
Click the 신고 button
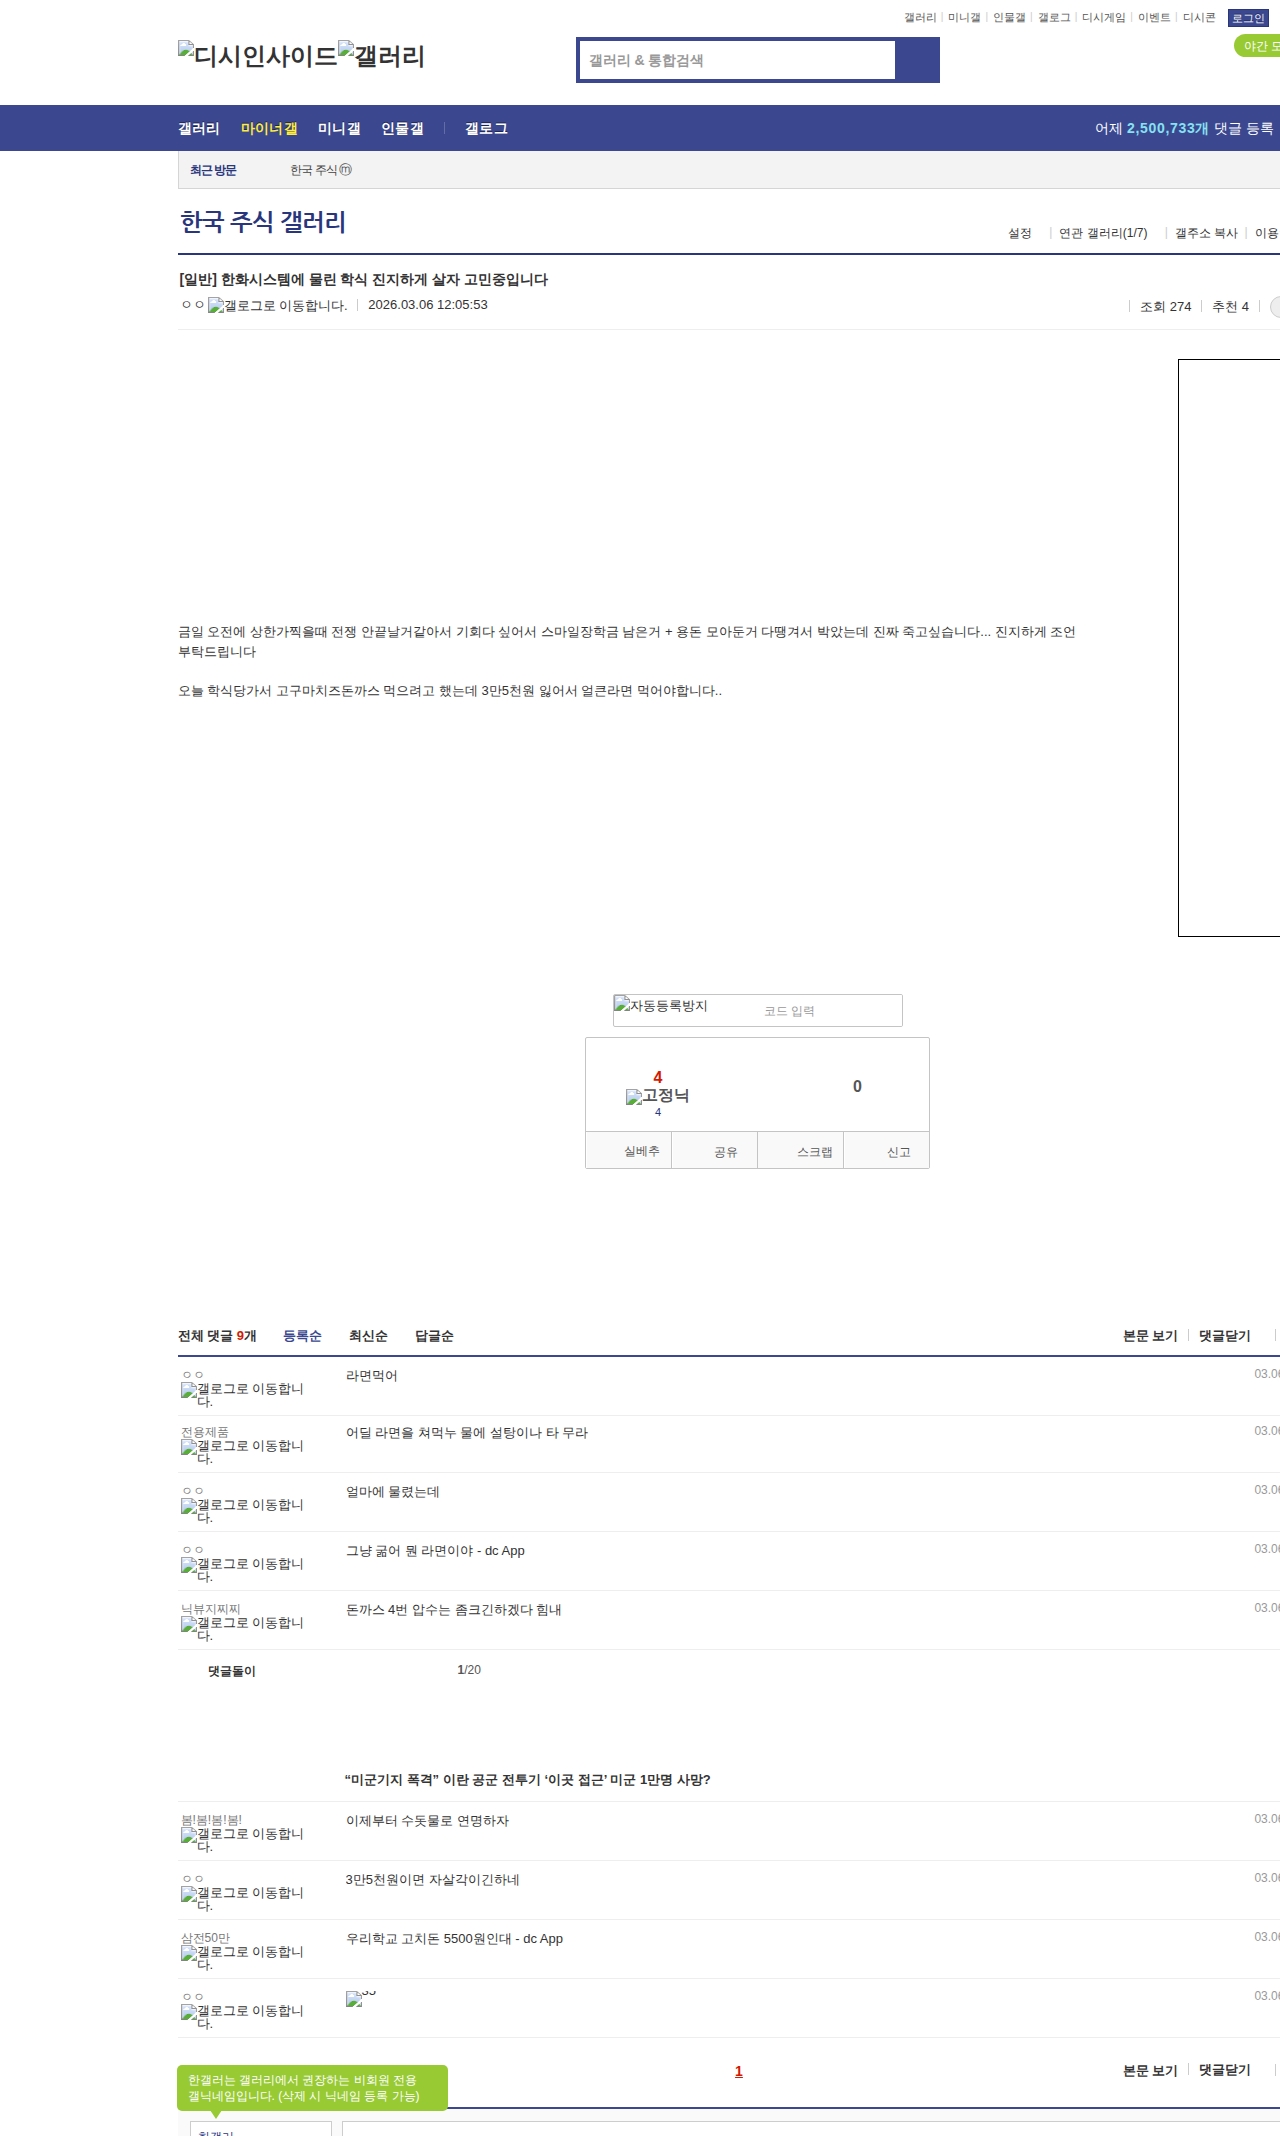click(x=887, y=1151)
